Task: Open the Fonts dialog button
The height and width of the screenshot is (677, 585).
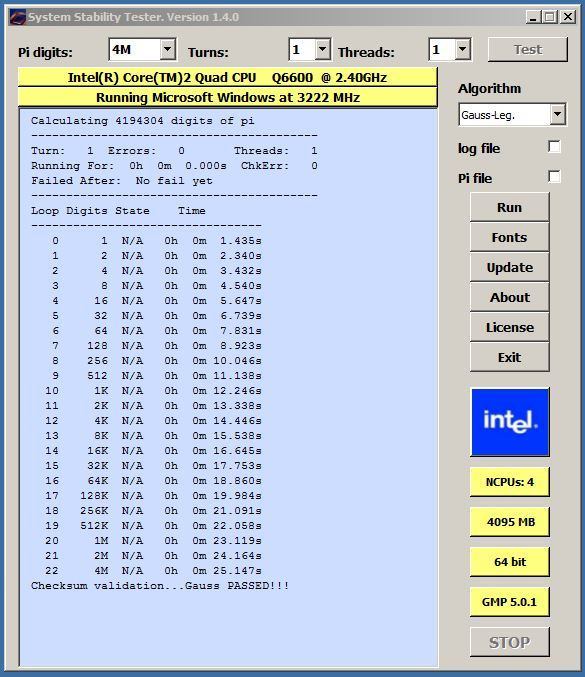Action: (509, 237)
